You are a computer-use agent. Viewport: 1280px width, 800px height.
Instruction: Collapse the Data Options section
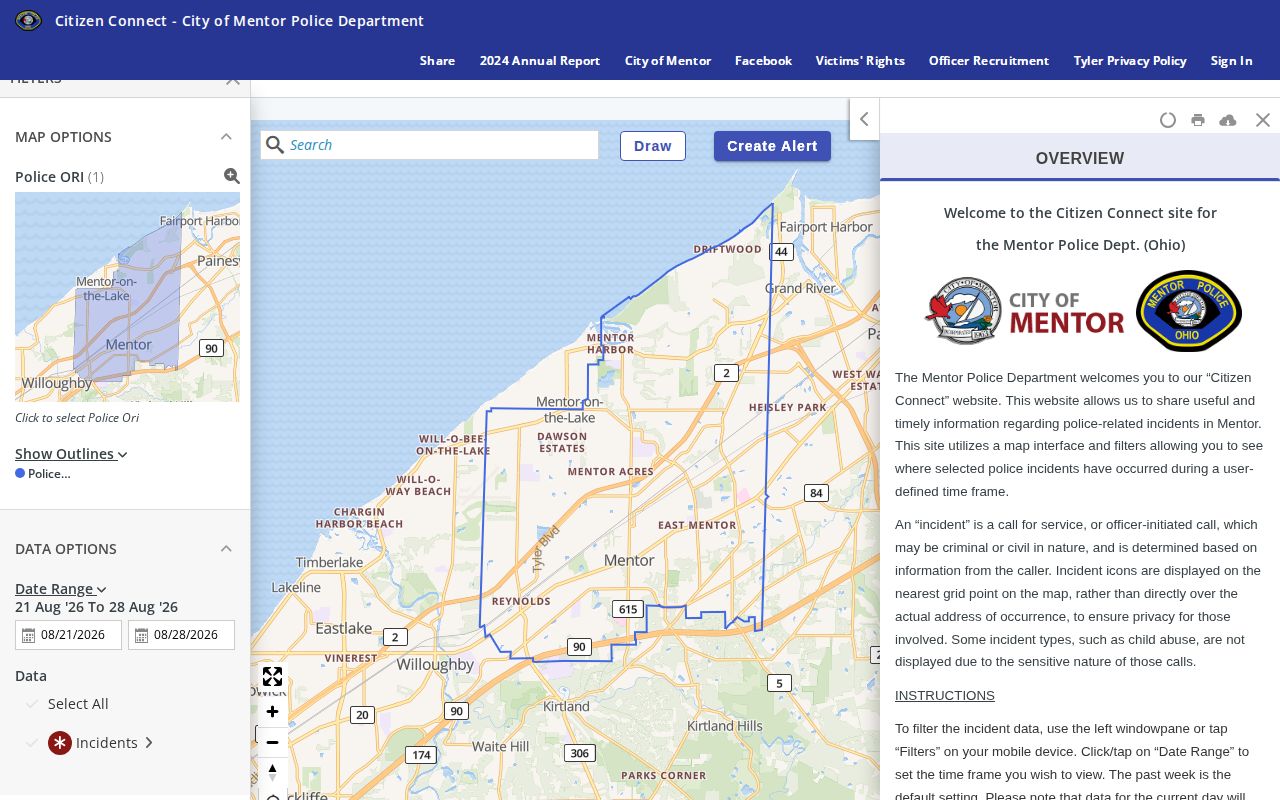(x=226, y=549)
